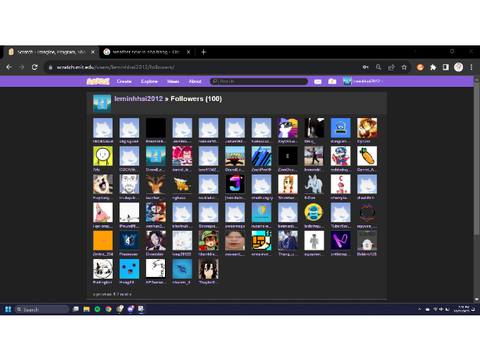The height and width of the screenshot is (360, 480).
Task: Close the Scratch browser tab
Action: pos(93,52)
